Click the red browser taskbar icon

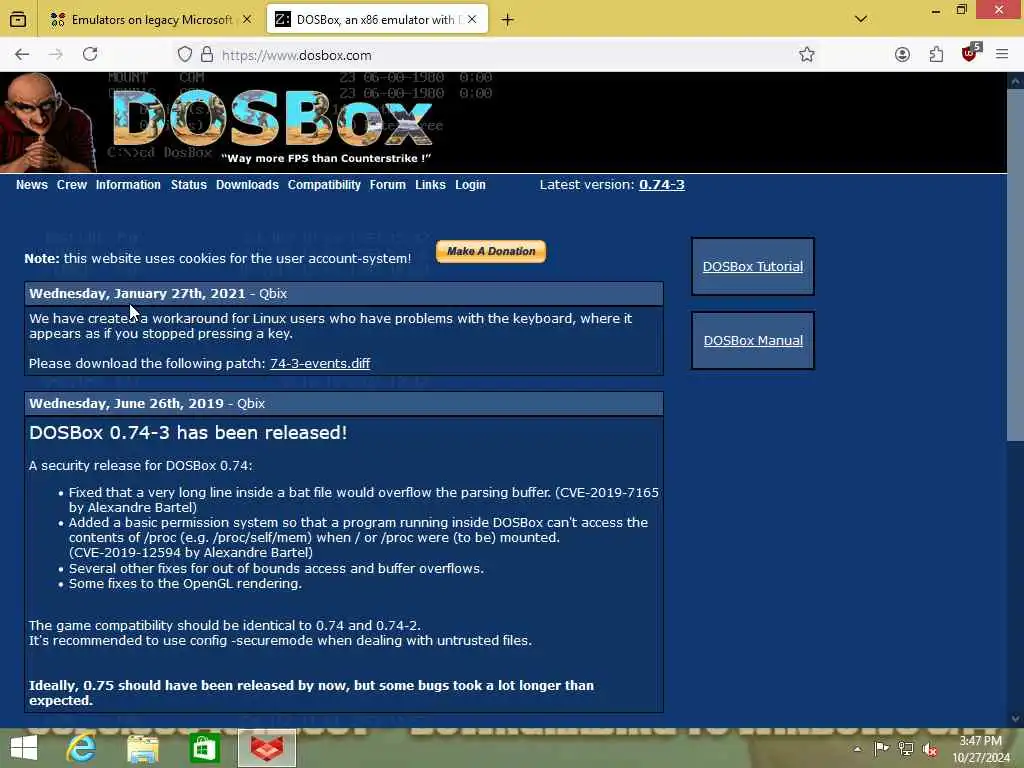point(267,748)
